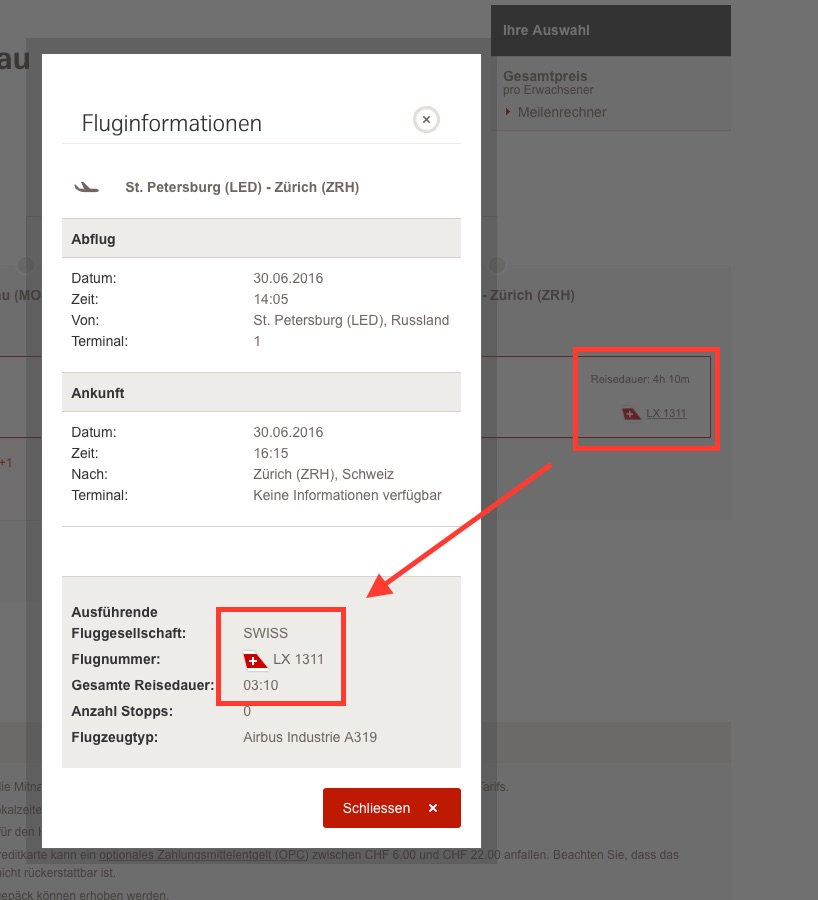Click the Flugzeugtyp label

[x=114, y=737]
